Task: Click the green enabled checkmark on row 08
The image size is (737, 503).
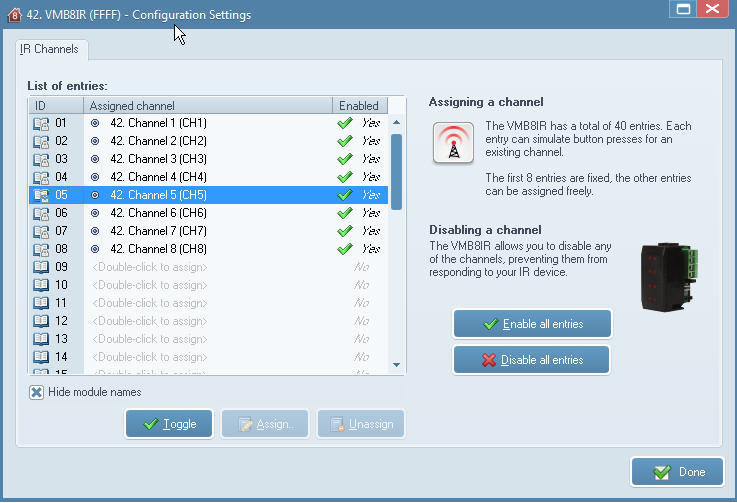Action: point(345,249)
